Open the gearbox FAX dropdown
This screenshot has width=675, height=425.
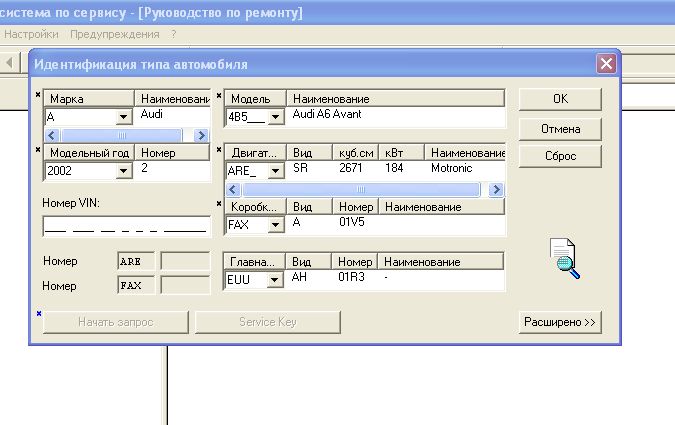(275, 226)
